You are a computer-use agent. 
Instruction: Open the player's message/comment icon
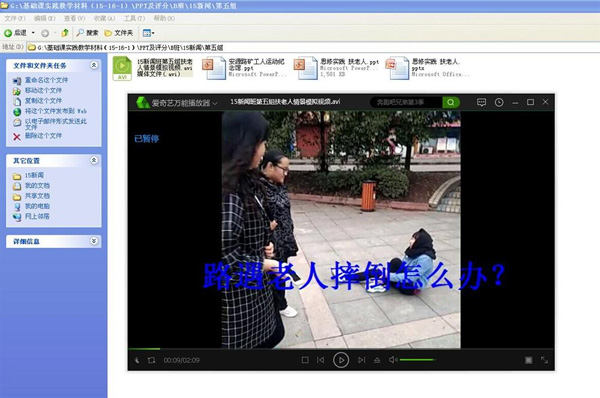point(481,102)
